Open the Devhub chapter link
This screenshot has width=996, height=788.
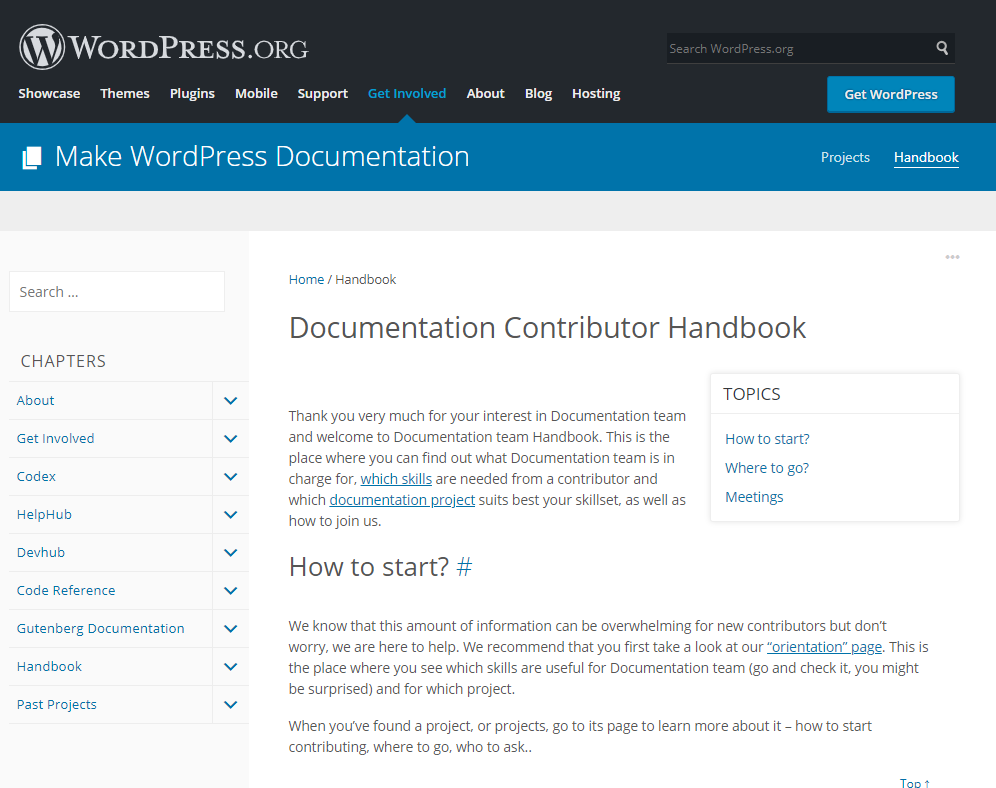pos(41,552)
